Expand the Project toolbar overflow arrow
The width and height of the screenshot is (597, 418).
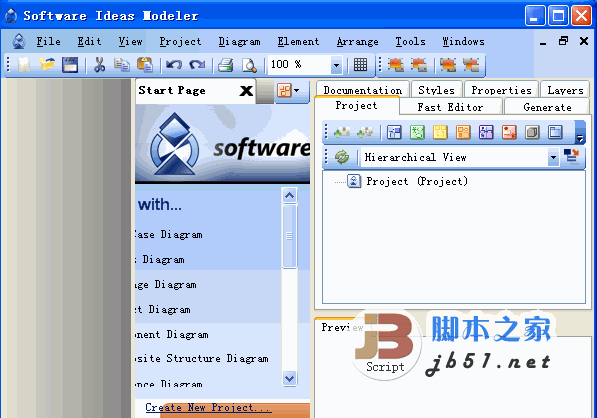580,132
